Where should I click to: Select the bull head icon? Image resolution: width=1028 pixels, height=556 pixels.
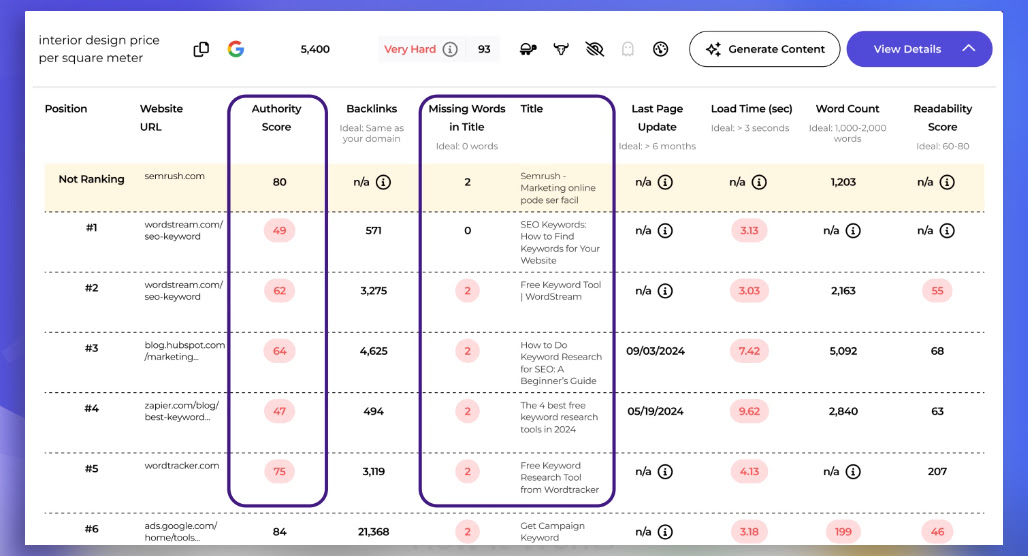pos(561,49)
